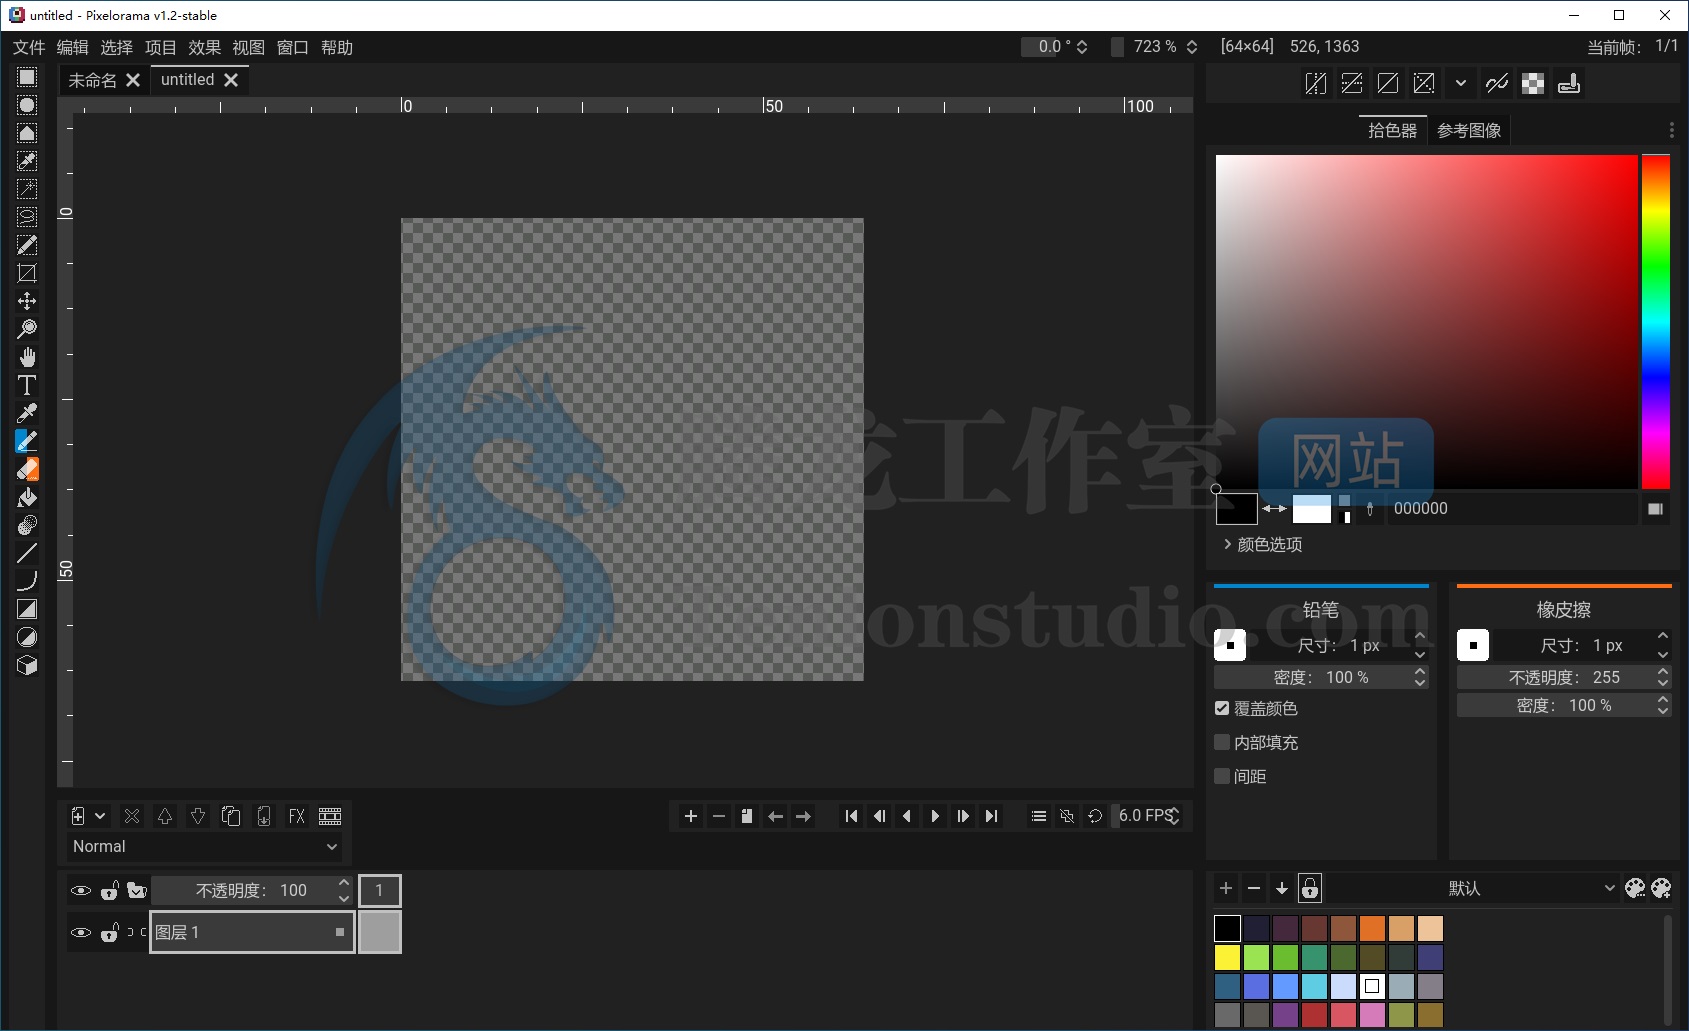Image resolution: width=1689 pixels, height=1031 pixels.
Task: Pick the orange palette swatch
Action: tap(1373, 928)
